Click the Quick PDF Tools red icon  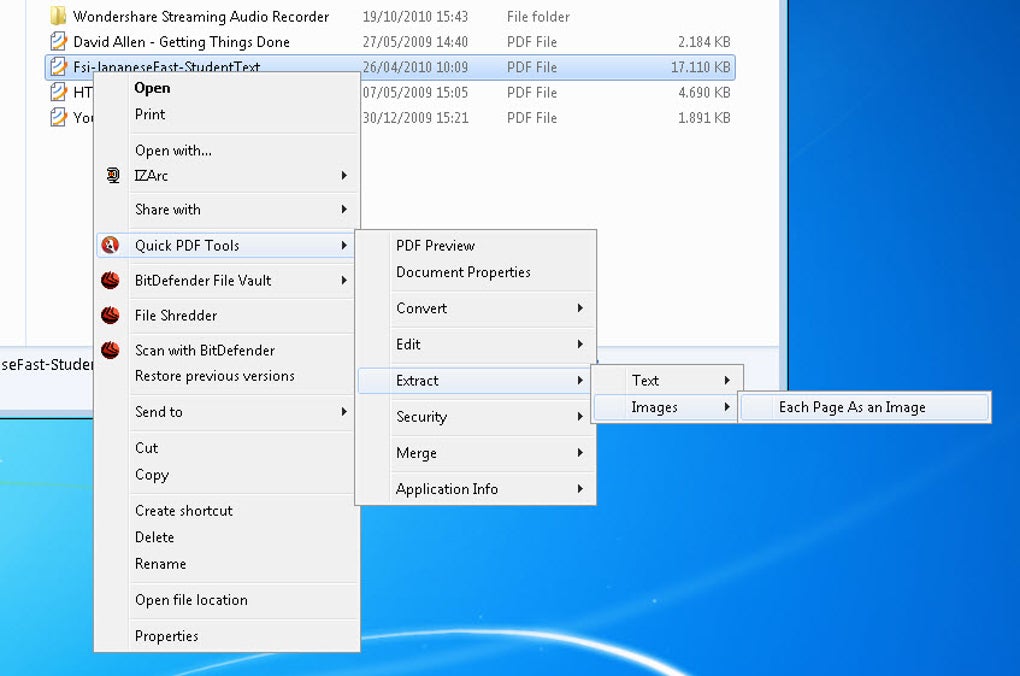click(110, 245)
